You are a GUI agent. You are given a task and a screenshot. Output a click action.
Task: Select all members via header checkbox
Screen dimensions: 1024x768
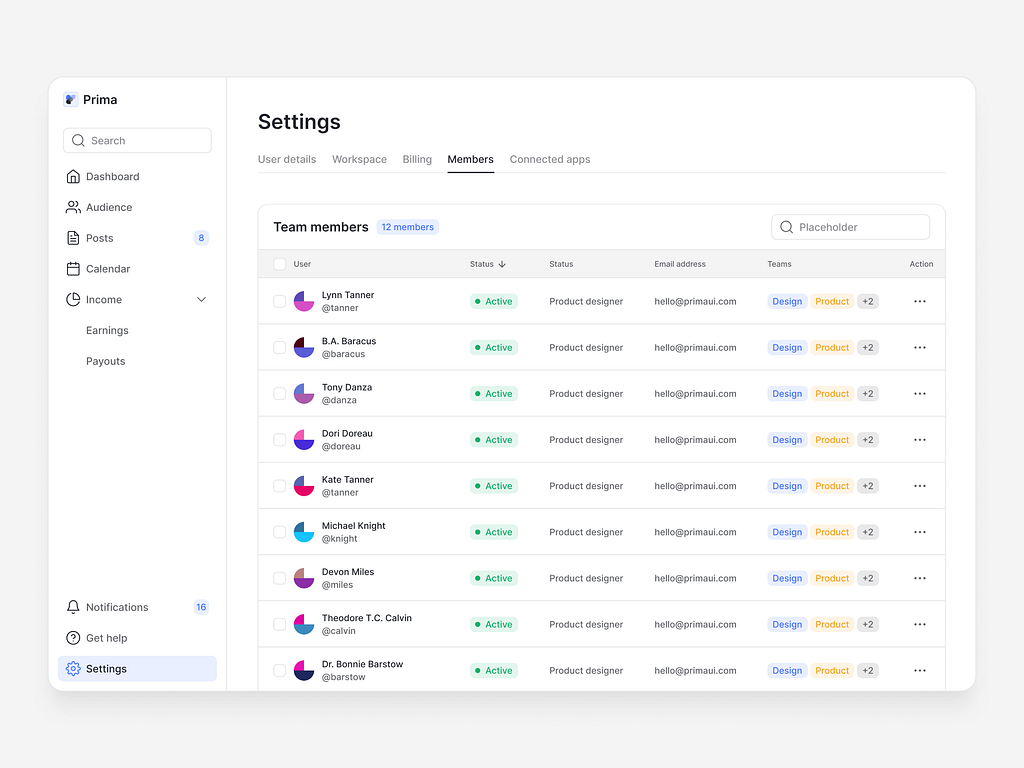pyautogui.click(x=280, y=264)
